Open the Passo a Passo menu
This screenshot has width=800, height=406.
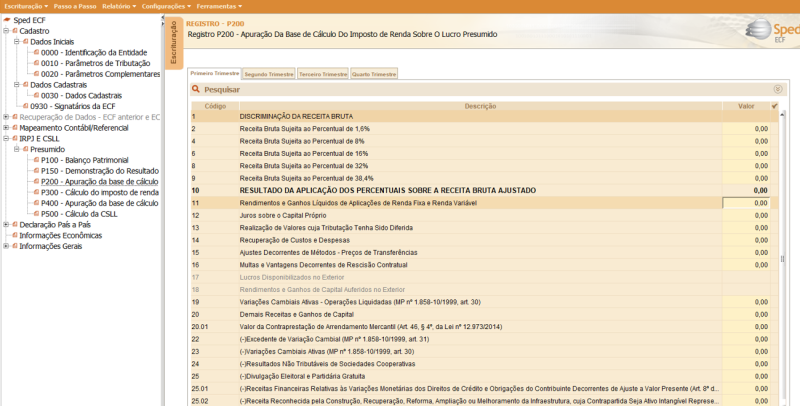(75, 6)
